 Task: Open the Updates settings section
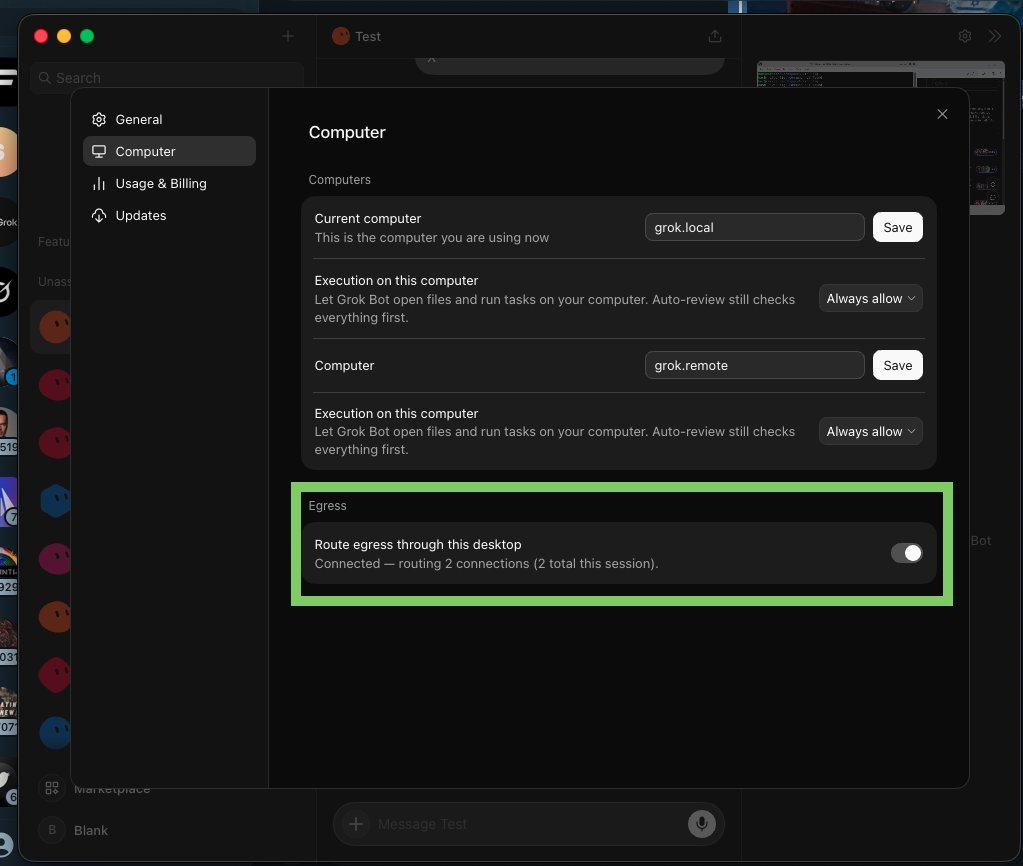(169, 215)
